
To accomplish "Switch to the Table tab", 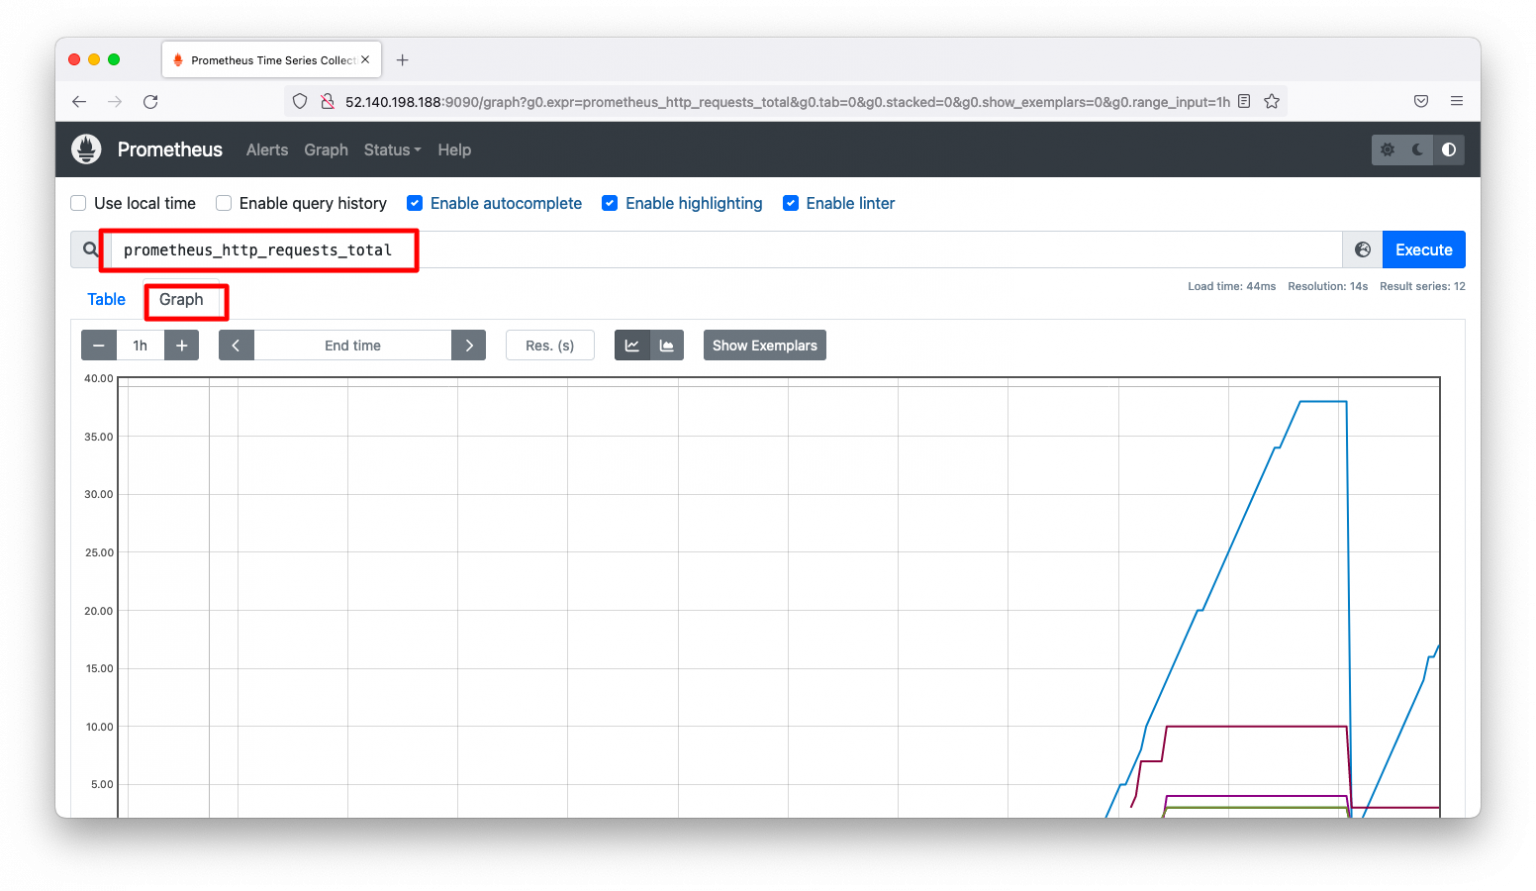I will 106,299.
